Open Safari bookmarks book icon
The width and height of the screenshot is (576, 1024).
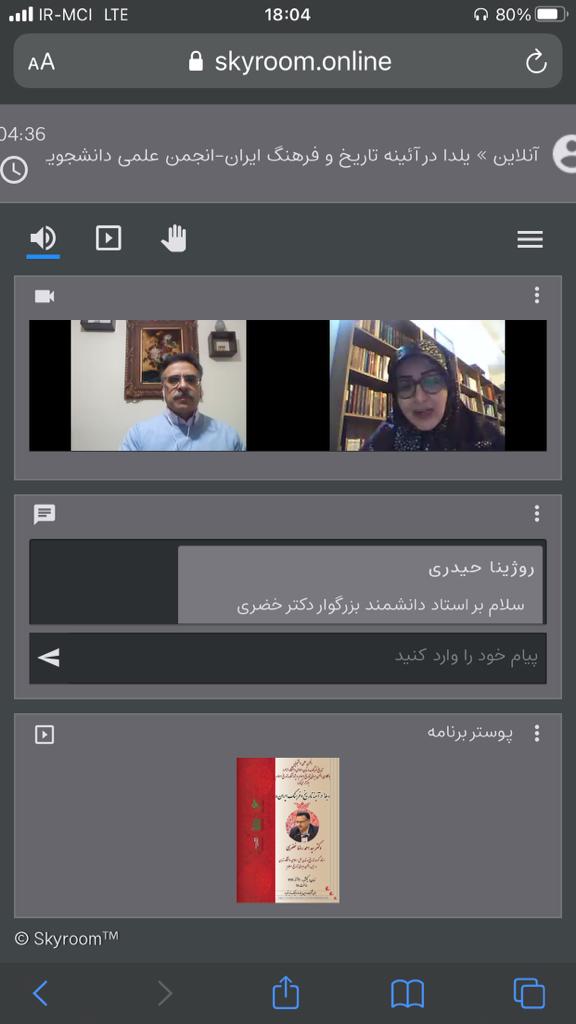click(408, 994)
